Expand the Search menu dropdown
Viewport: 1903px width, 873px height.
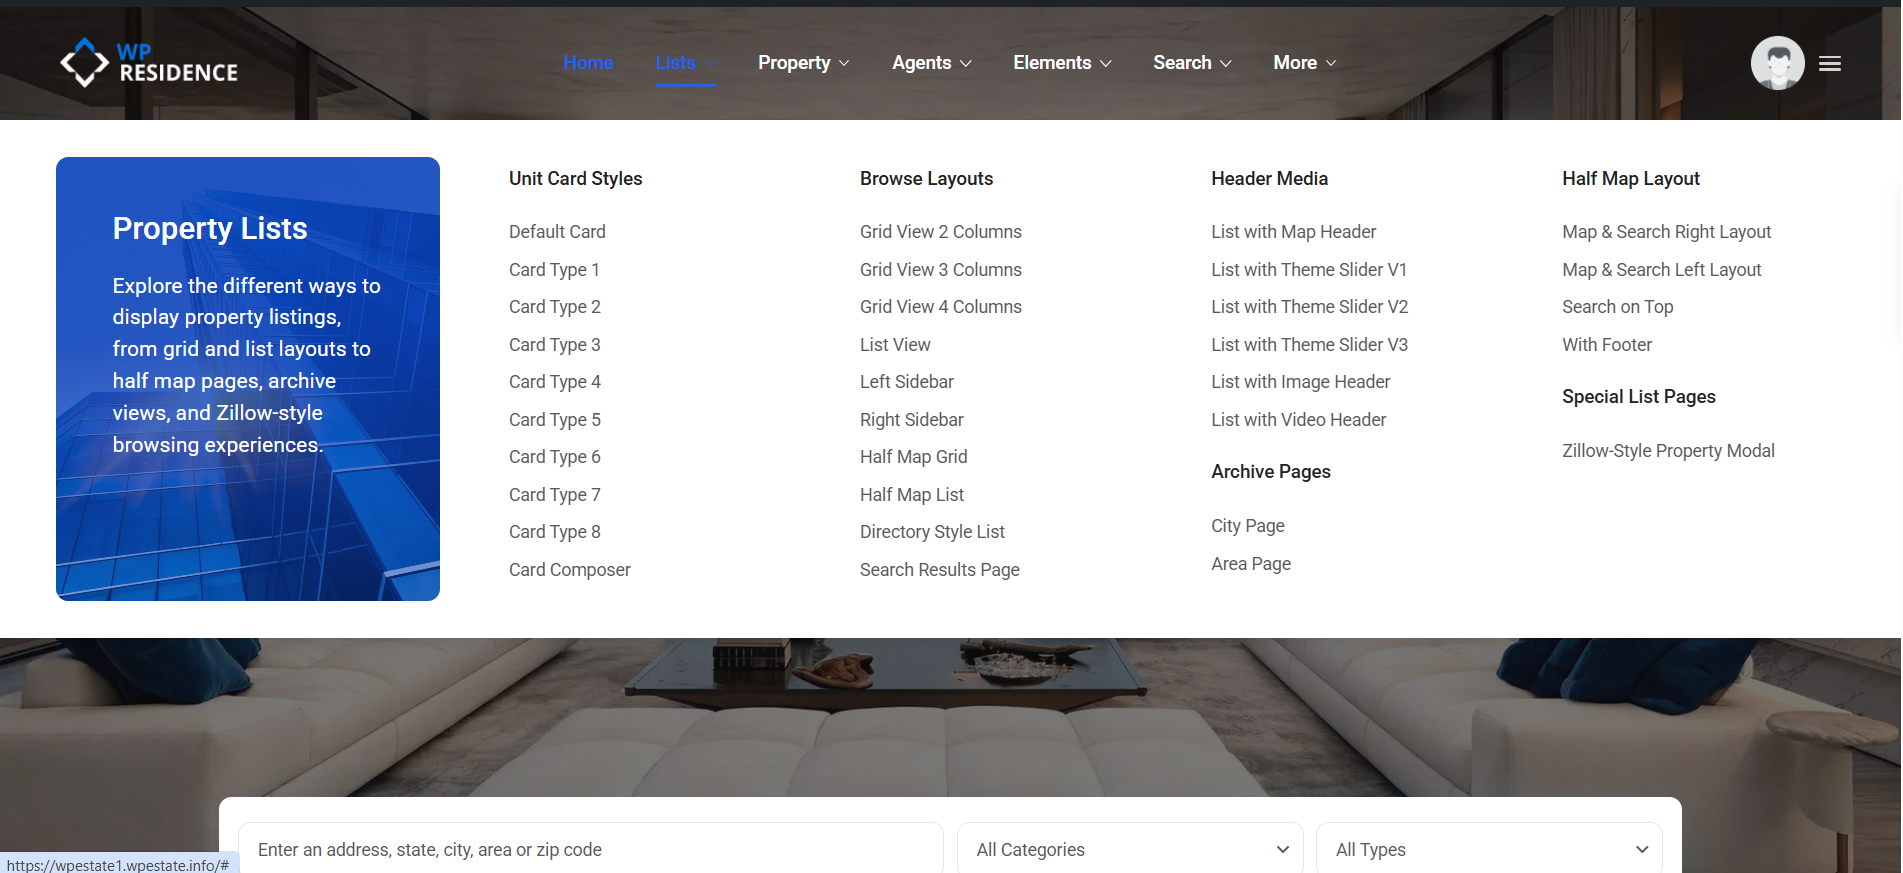tap(1191, 63)
